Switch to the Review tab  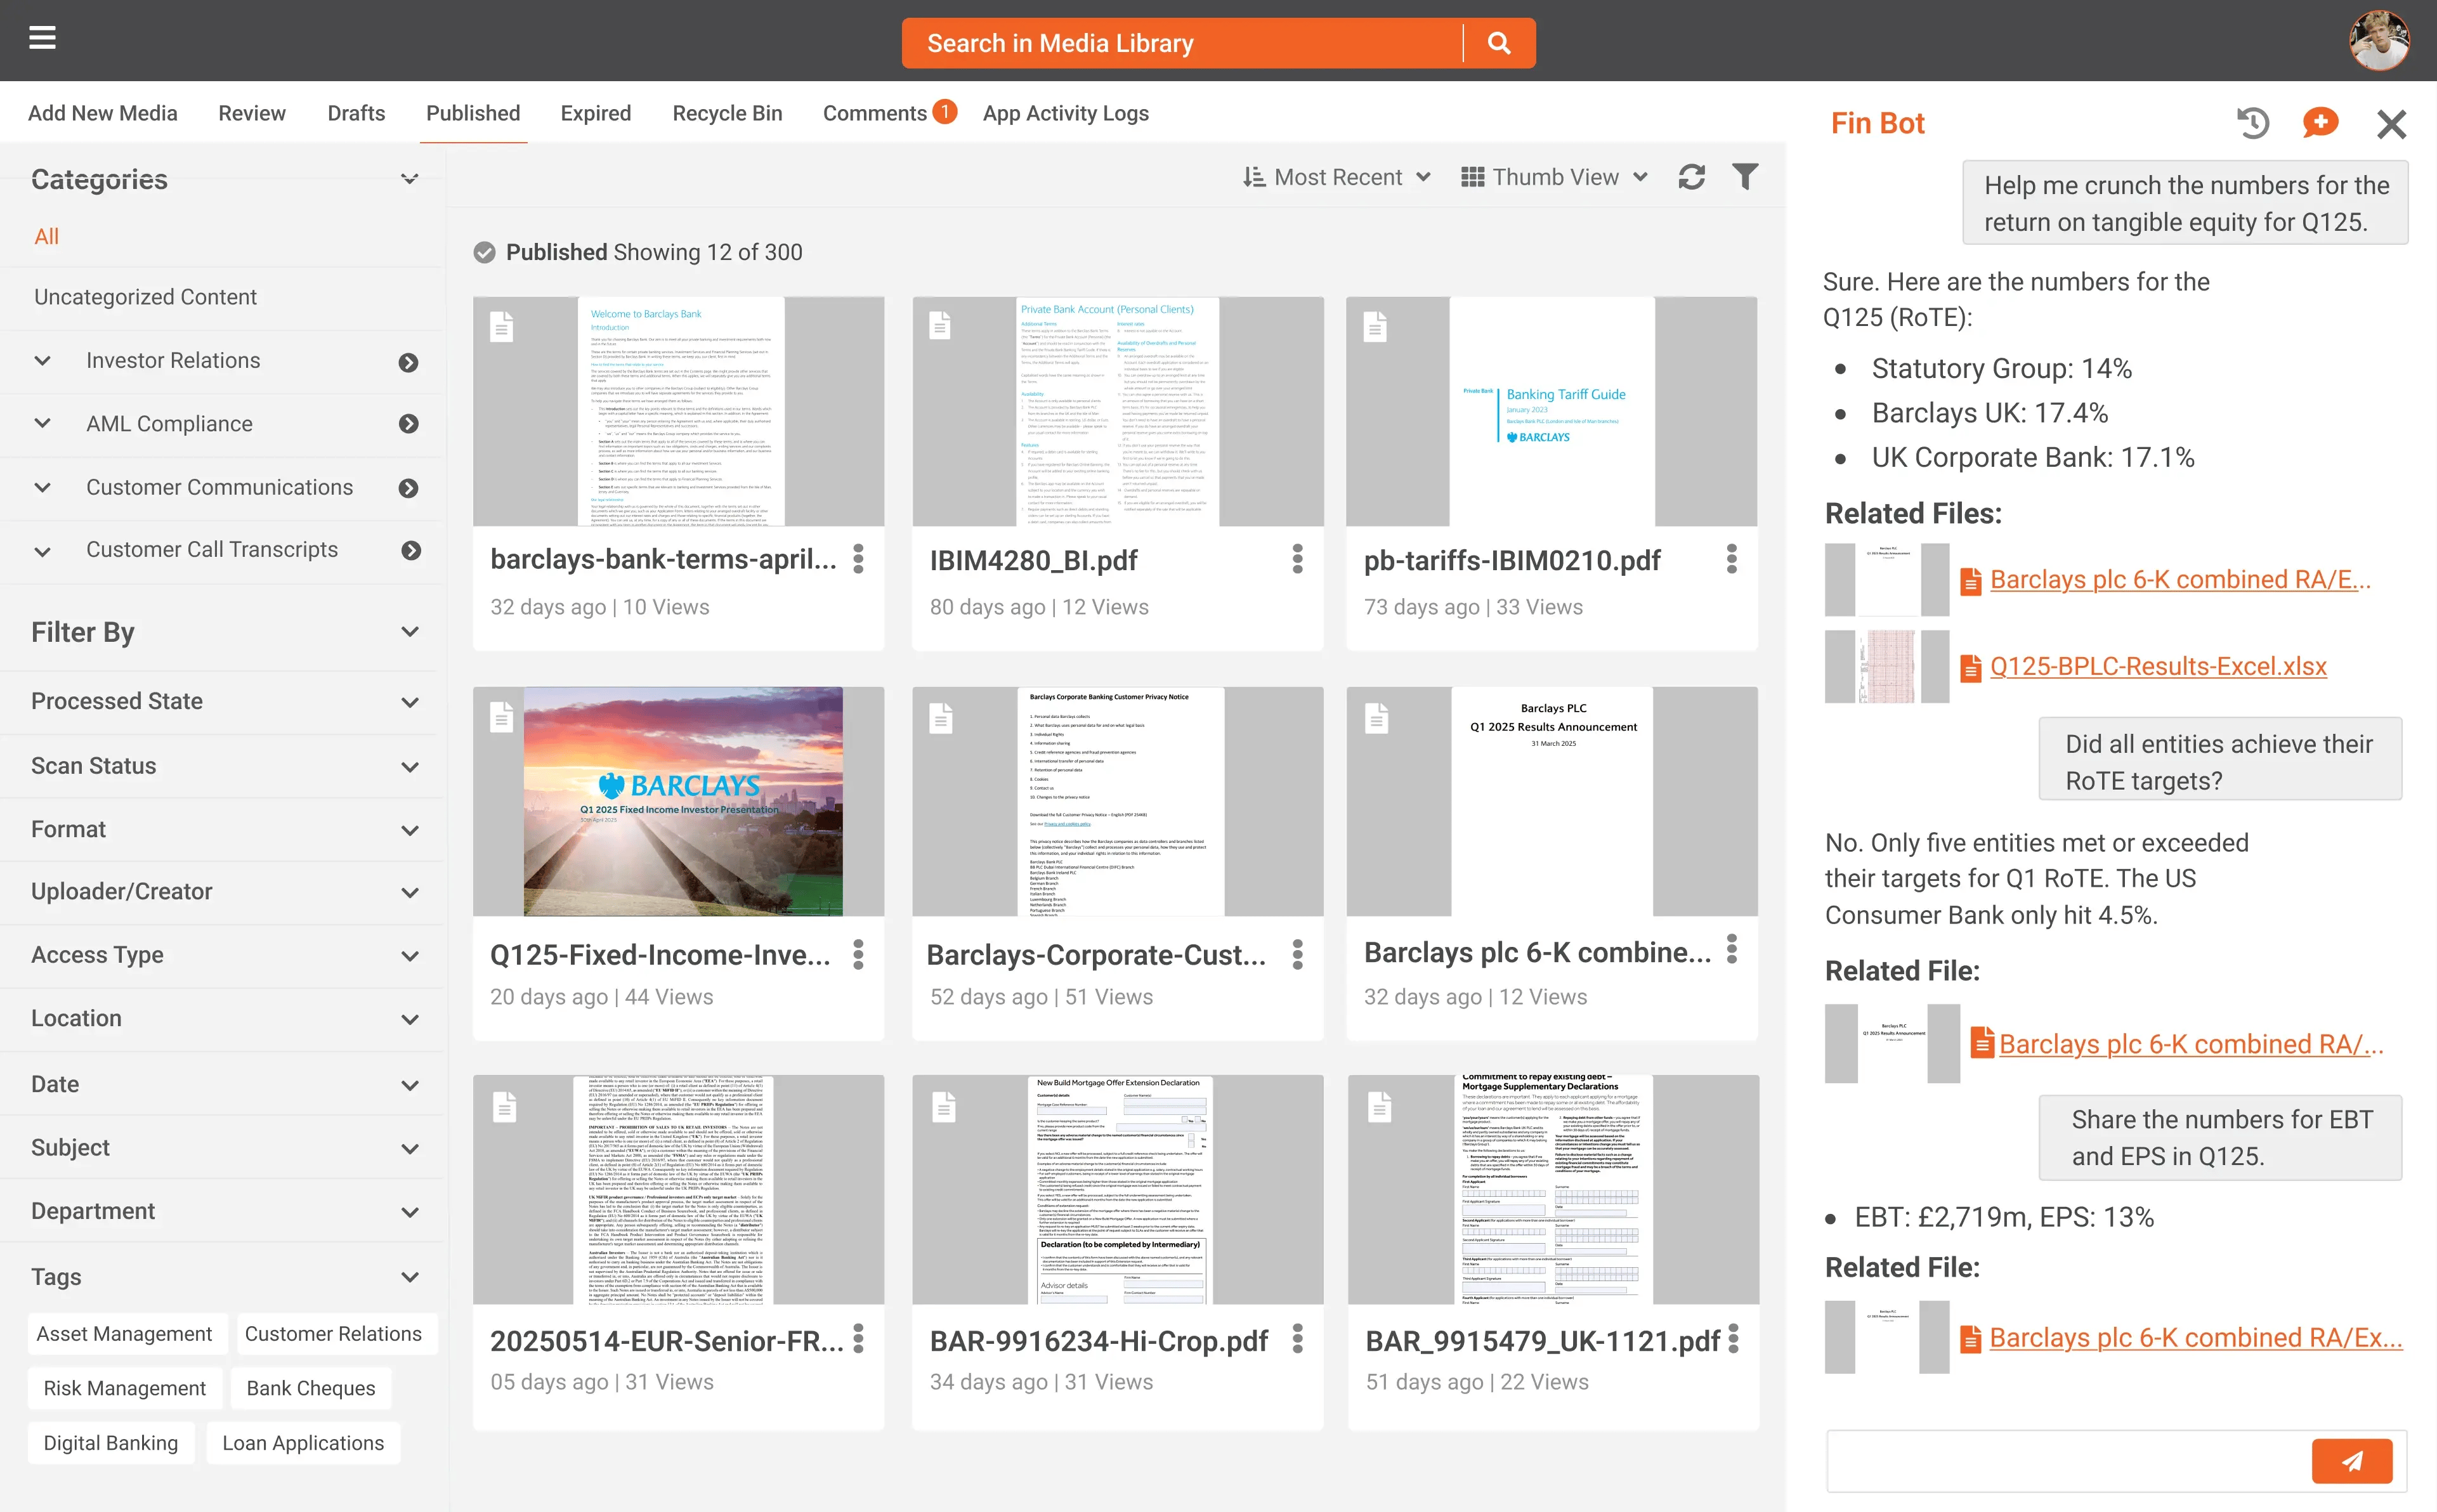(x=252, y=113)
